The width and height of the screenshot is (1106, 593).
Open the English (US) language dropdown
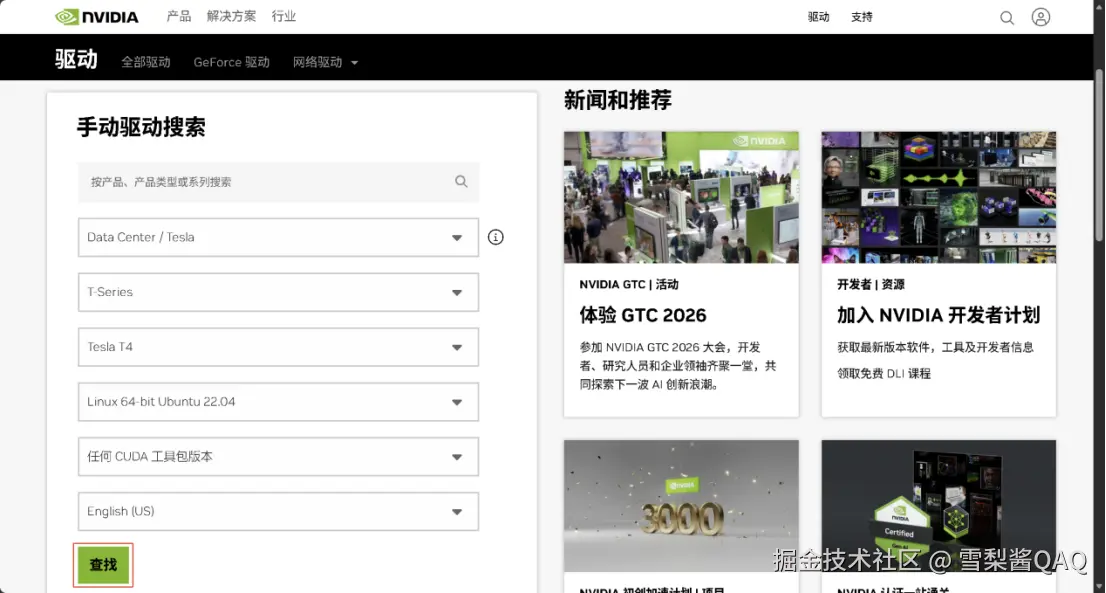click(279, 511)
